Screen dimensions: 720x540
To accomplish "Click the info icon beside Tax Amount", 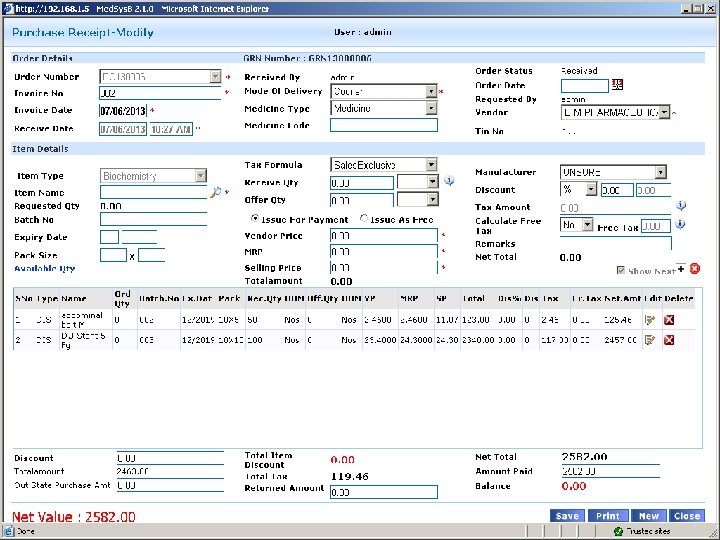I will (x=680, y=206).
